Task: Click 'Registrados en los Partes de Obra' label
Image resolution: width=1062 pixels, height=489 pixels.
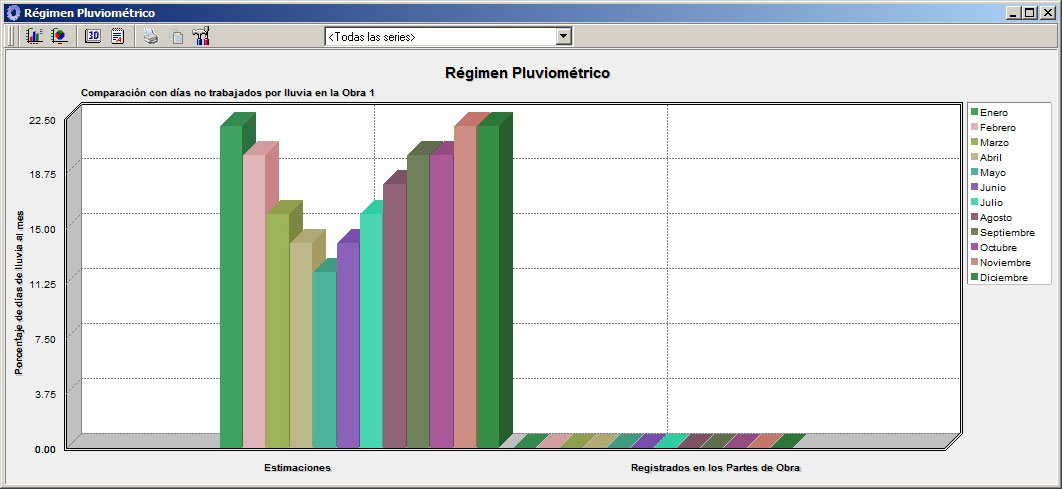Action: [715, 467]
